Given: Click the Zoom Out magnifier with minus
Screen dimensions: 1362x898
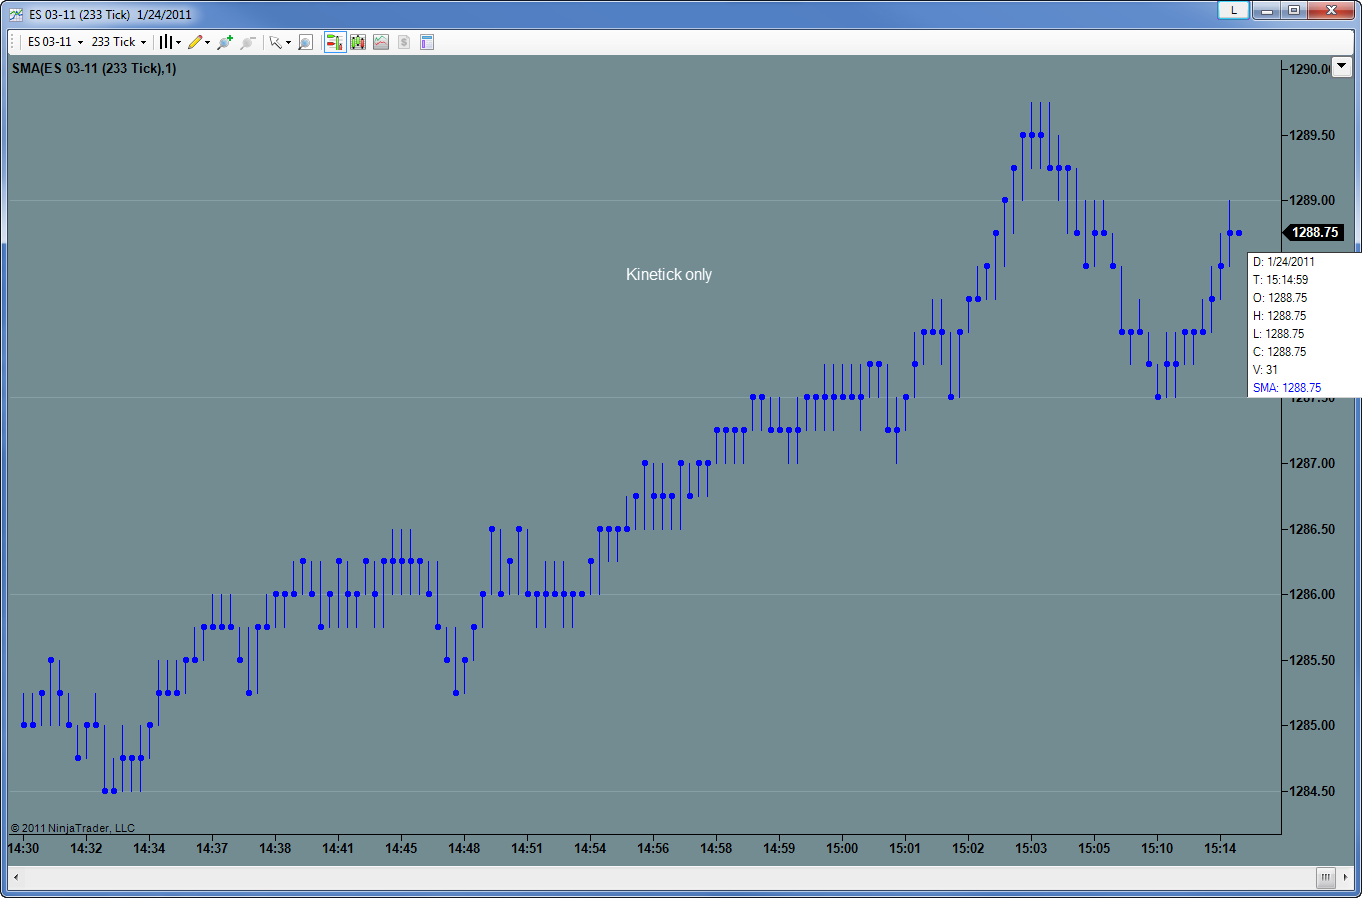Looking at the screenshot, I should (248, 42).
